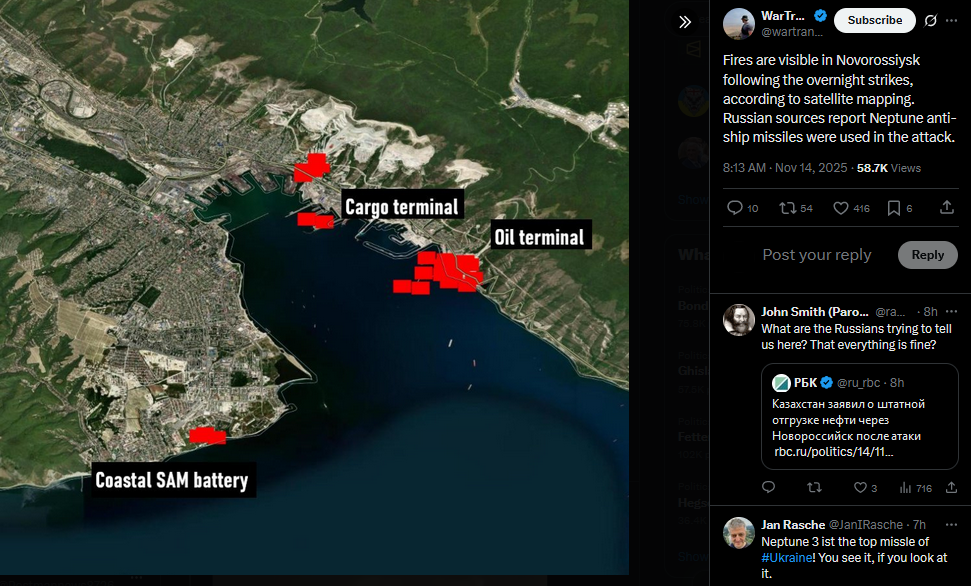Open Jan Rasche profile name link
Image resolution: width=971 pixels, height=586 pixels.
(x=793, y=525)
